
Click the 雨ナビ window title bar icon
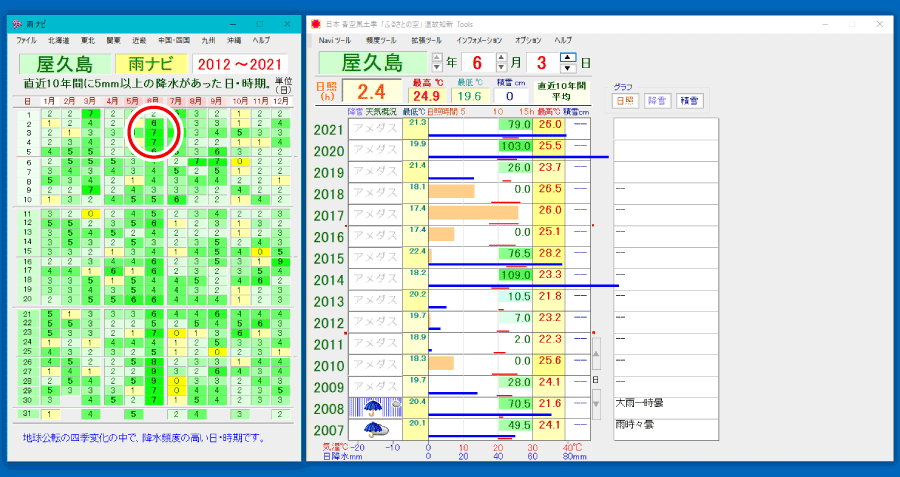tap(14, 23)
